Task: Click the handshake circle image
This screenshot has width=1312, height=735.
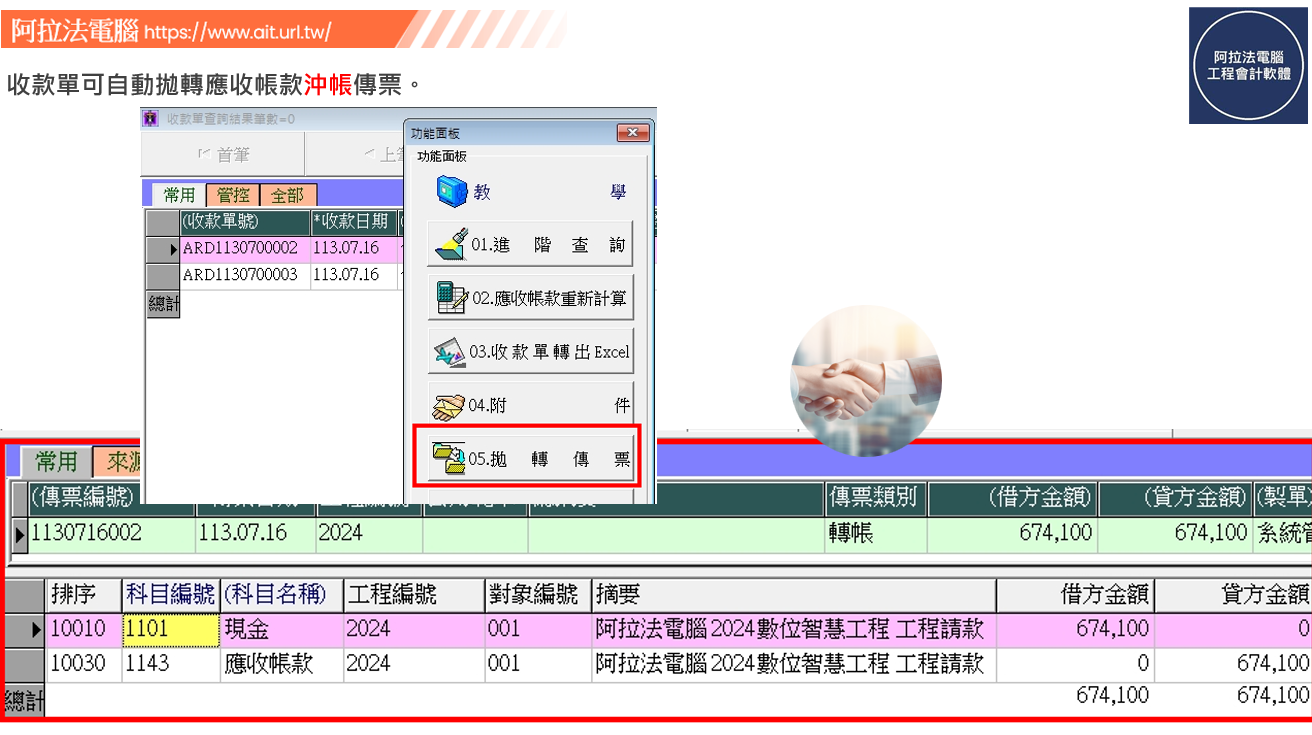Action: (866, 381)
